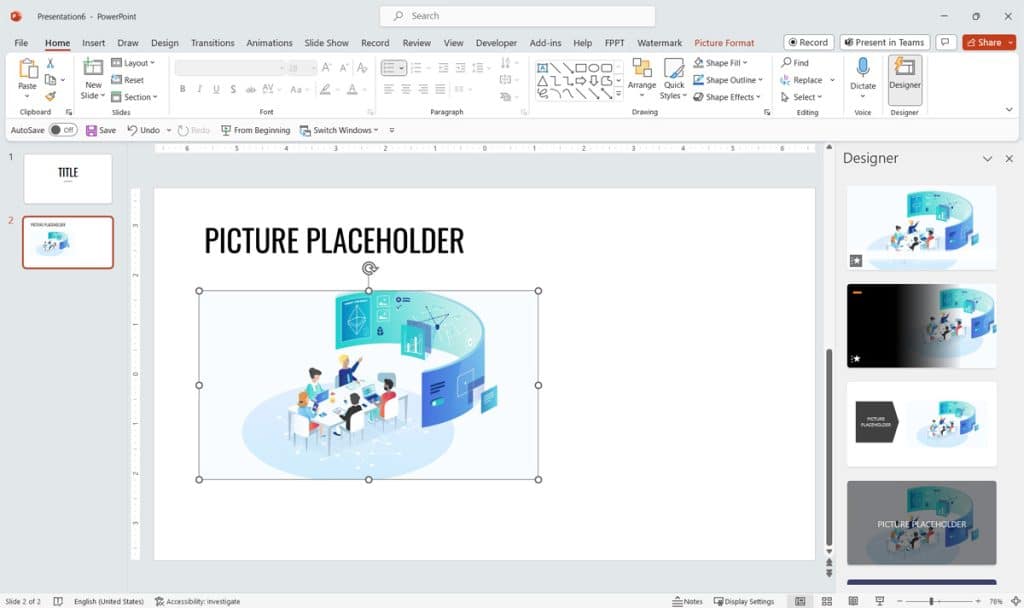Open the Shape Outline dropdown arrow
This screenshot has height=608, width=1024.
click(x=759, y=80)
